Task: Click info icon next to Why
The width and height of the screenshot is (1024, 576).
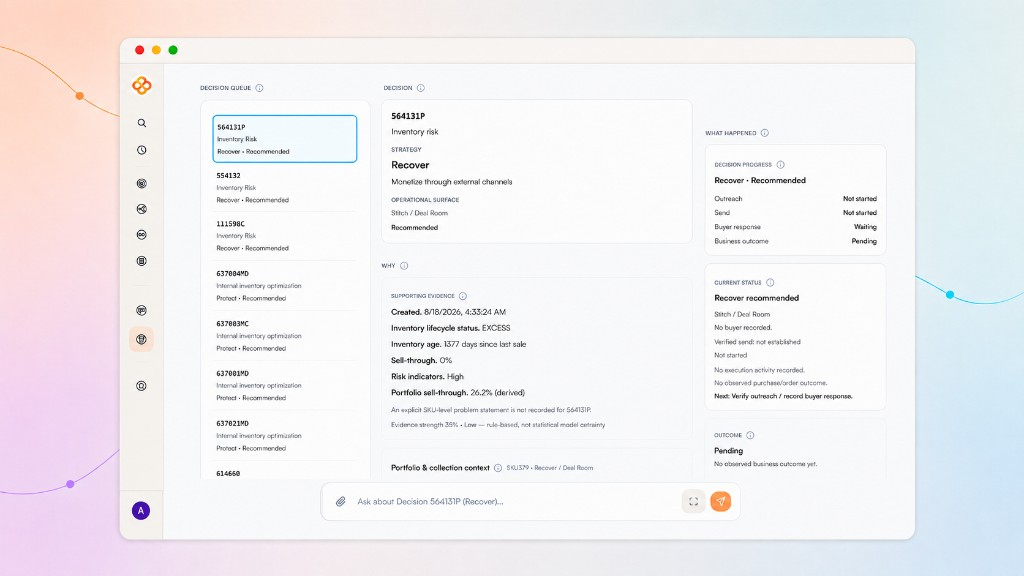Action: click(x=404, y=266)
